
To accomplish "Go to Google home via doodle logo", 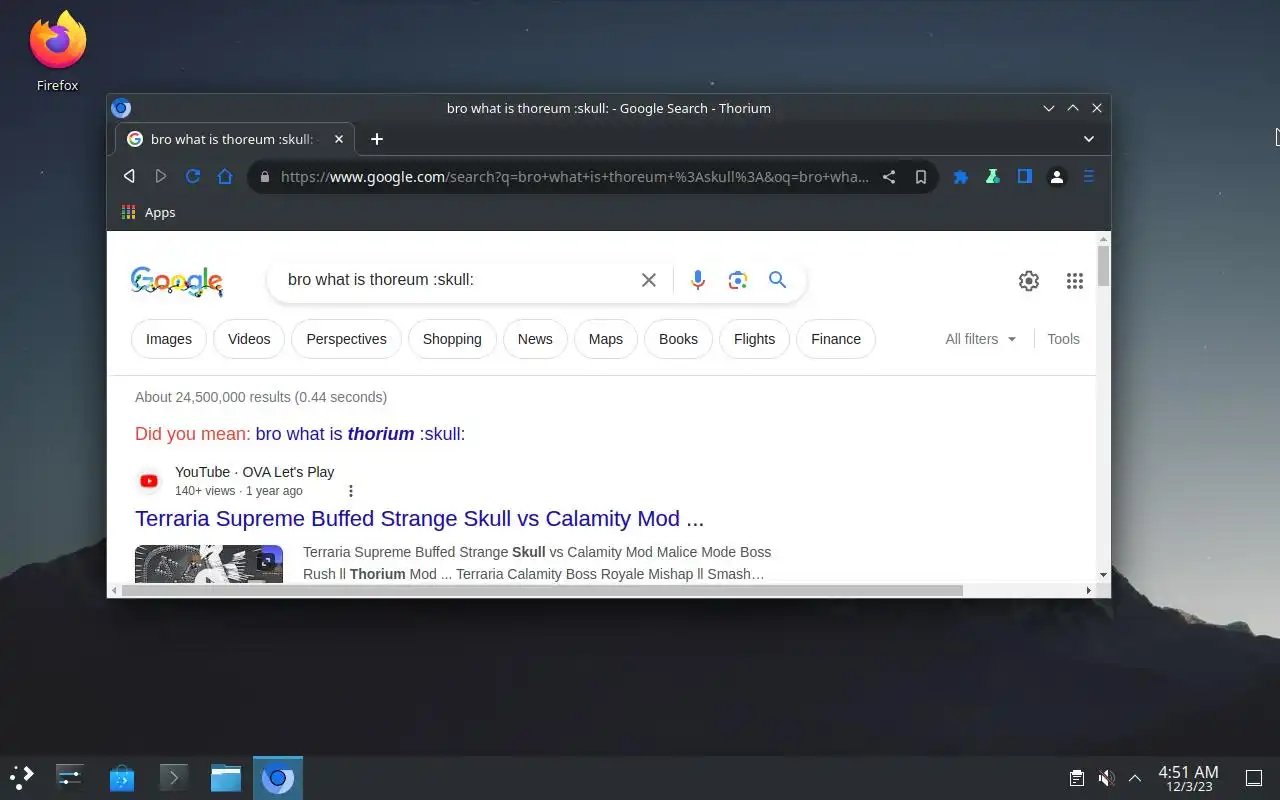I will [x=177, y=282].
